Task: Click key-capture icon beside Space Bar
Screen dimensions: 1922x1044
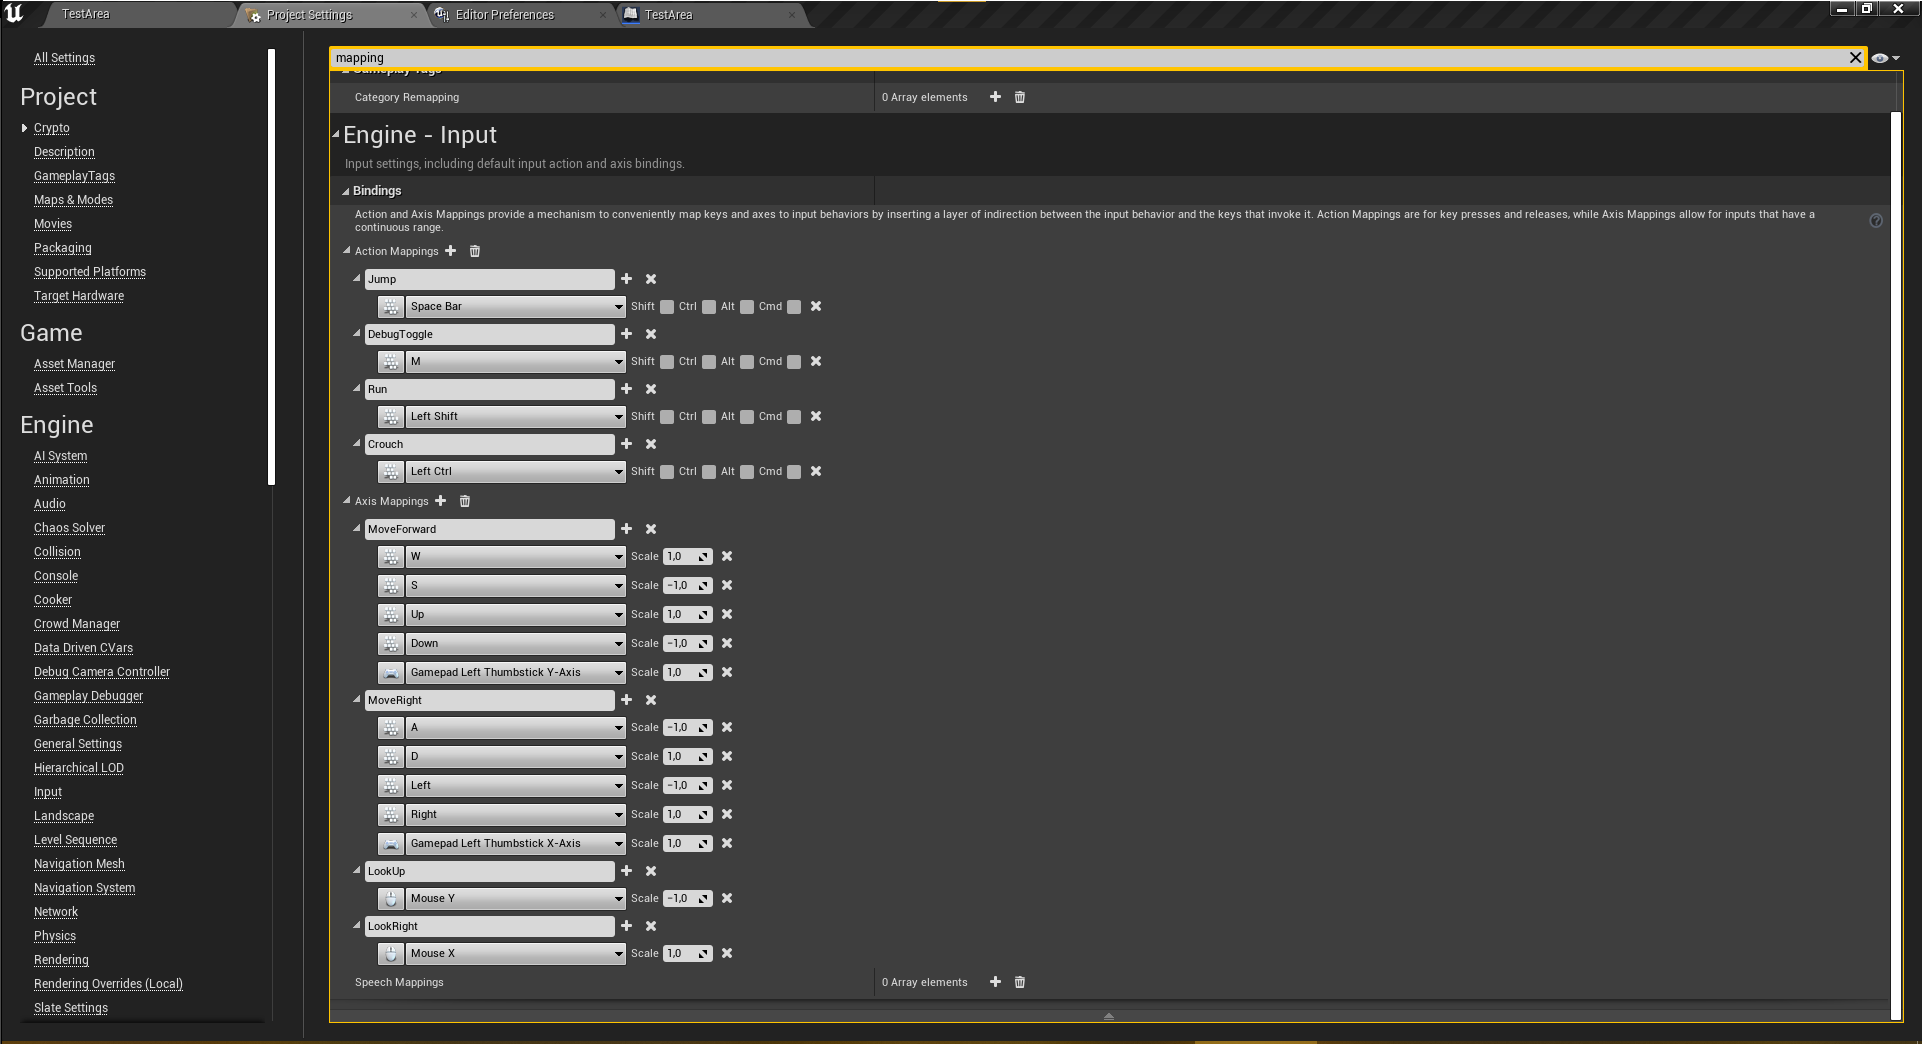Action: click(x=391, y=307)
